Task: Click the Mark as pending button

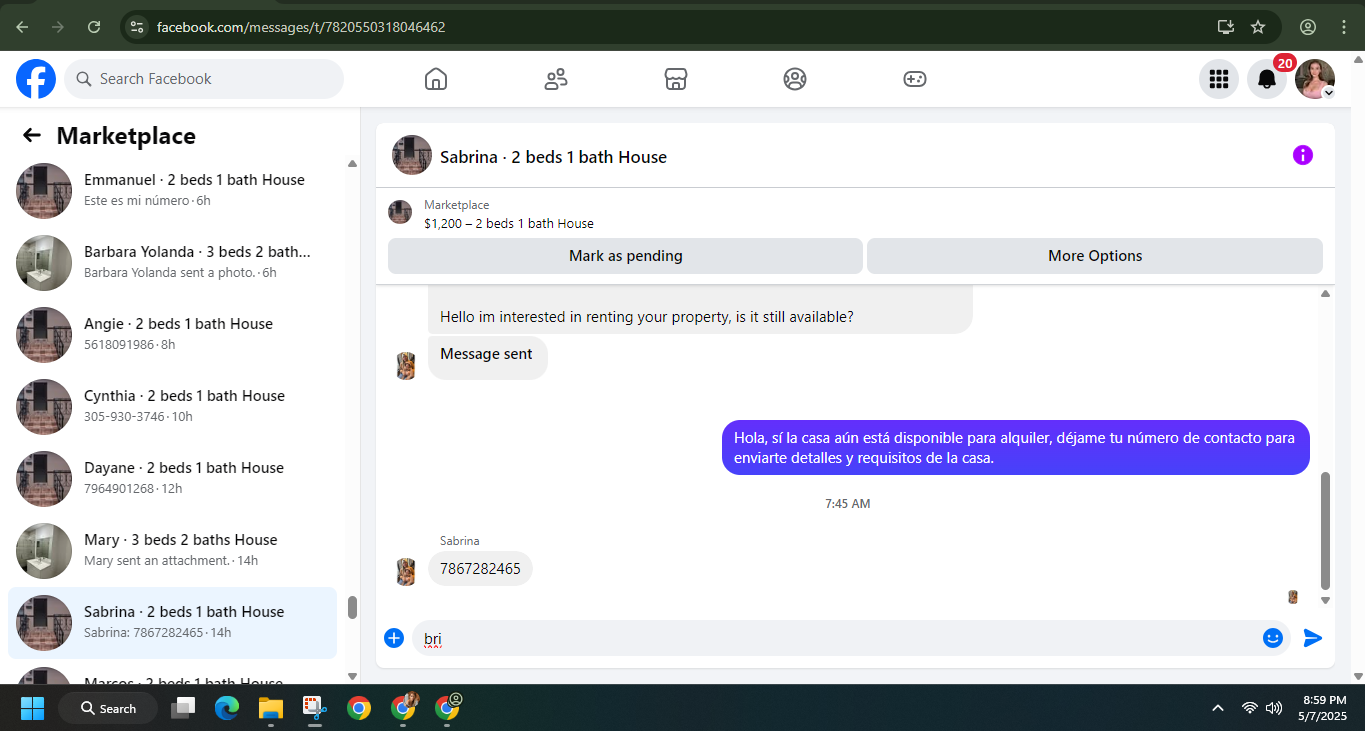Action: 625,256
